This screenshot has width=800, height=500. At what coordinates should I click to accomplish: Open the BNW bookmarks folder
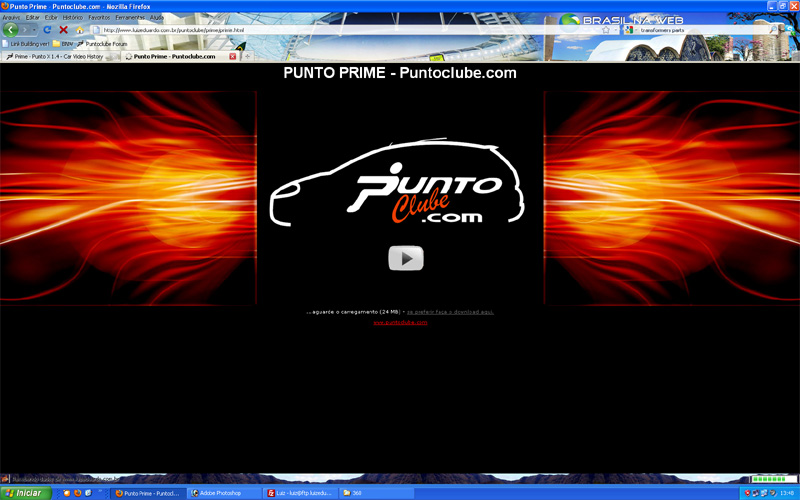click(63, 44)
